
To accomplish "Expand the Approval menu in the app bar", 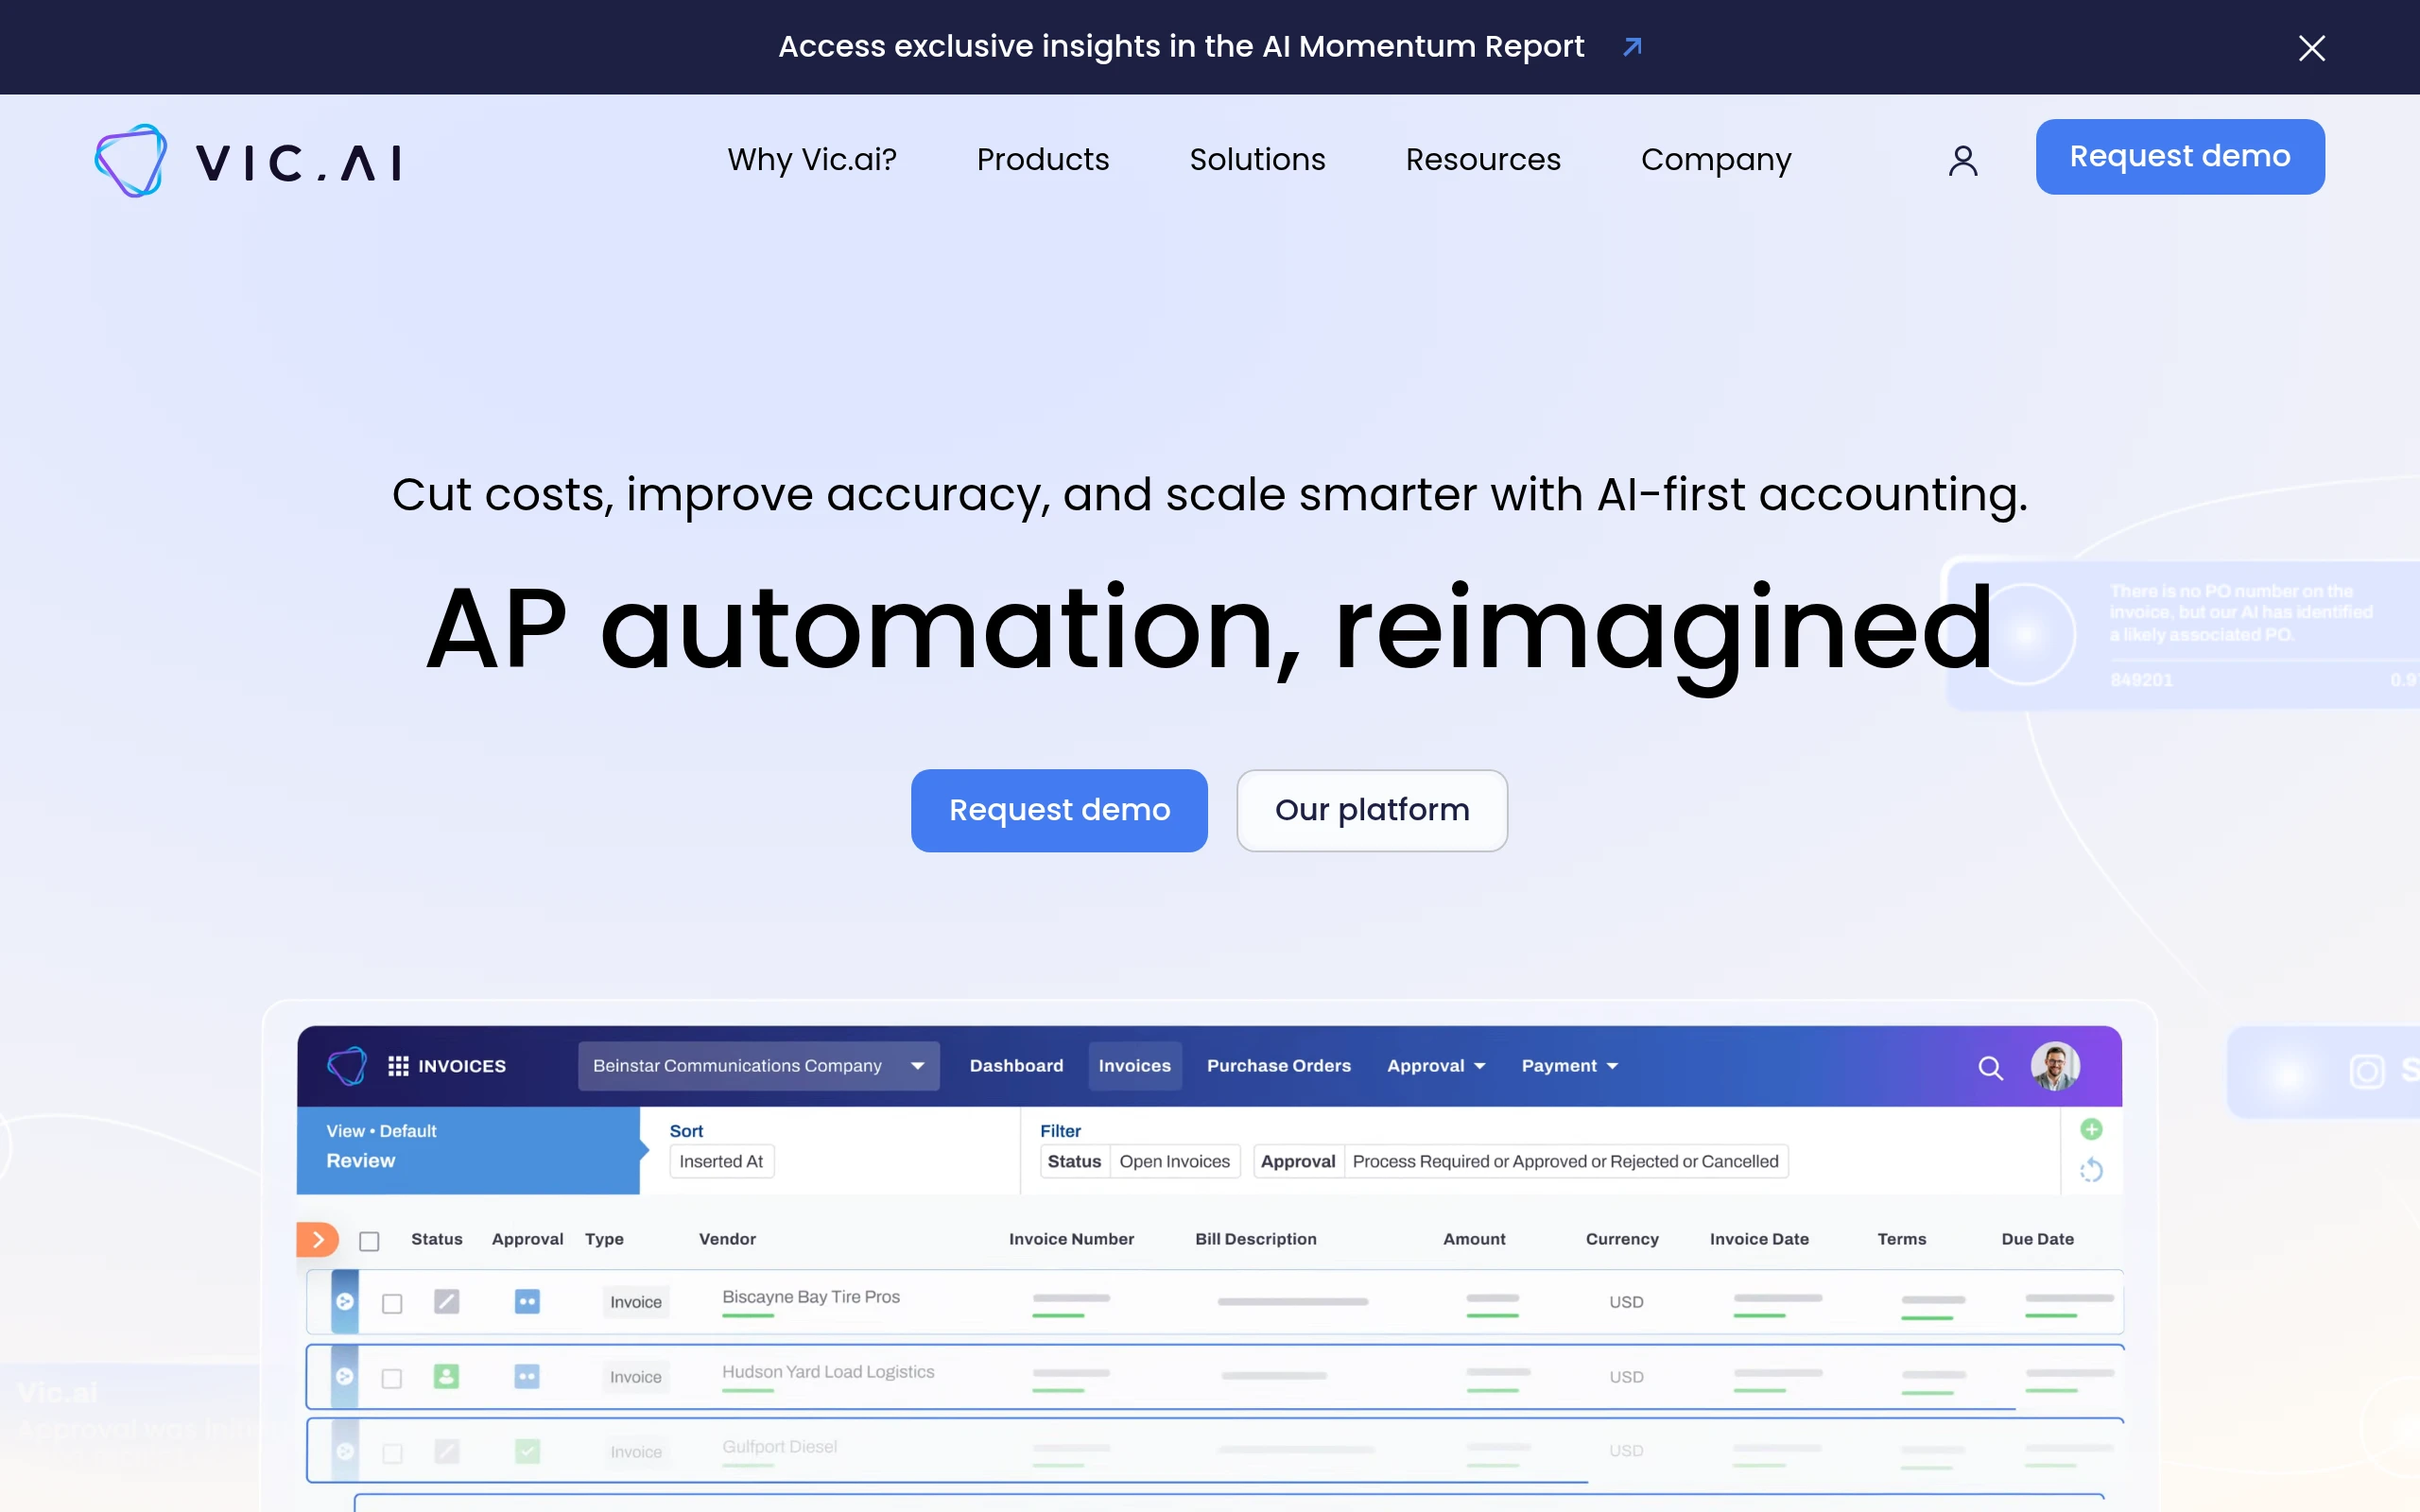I will point(1436,1066).
